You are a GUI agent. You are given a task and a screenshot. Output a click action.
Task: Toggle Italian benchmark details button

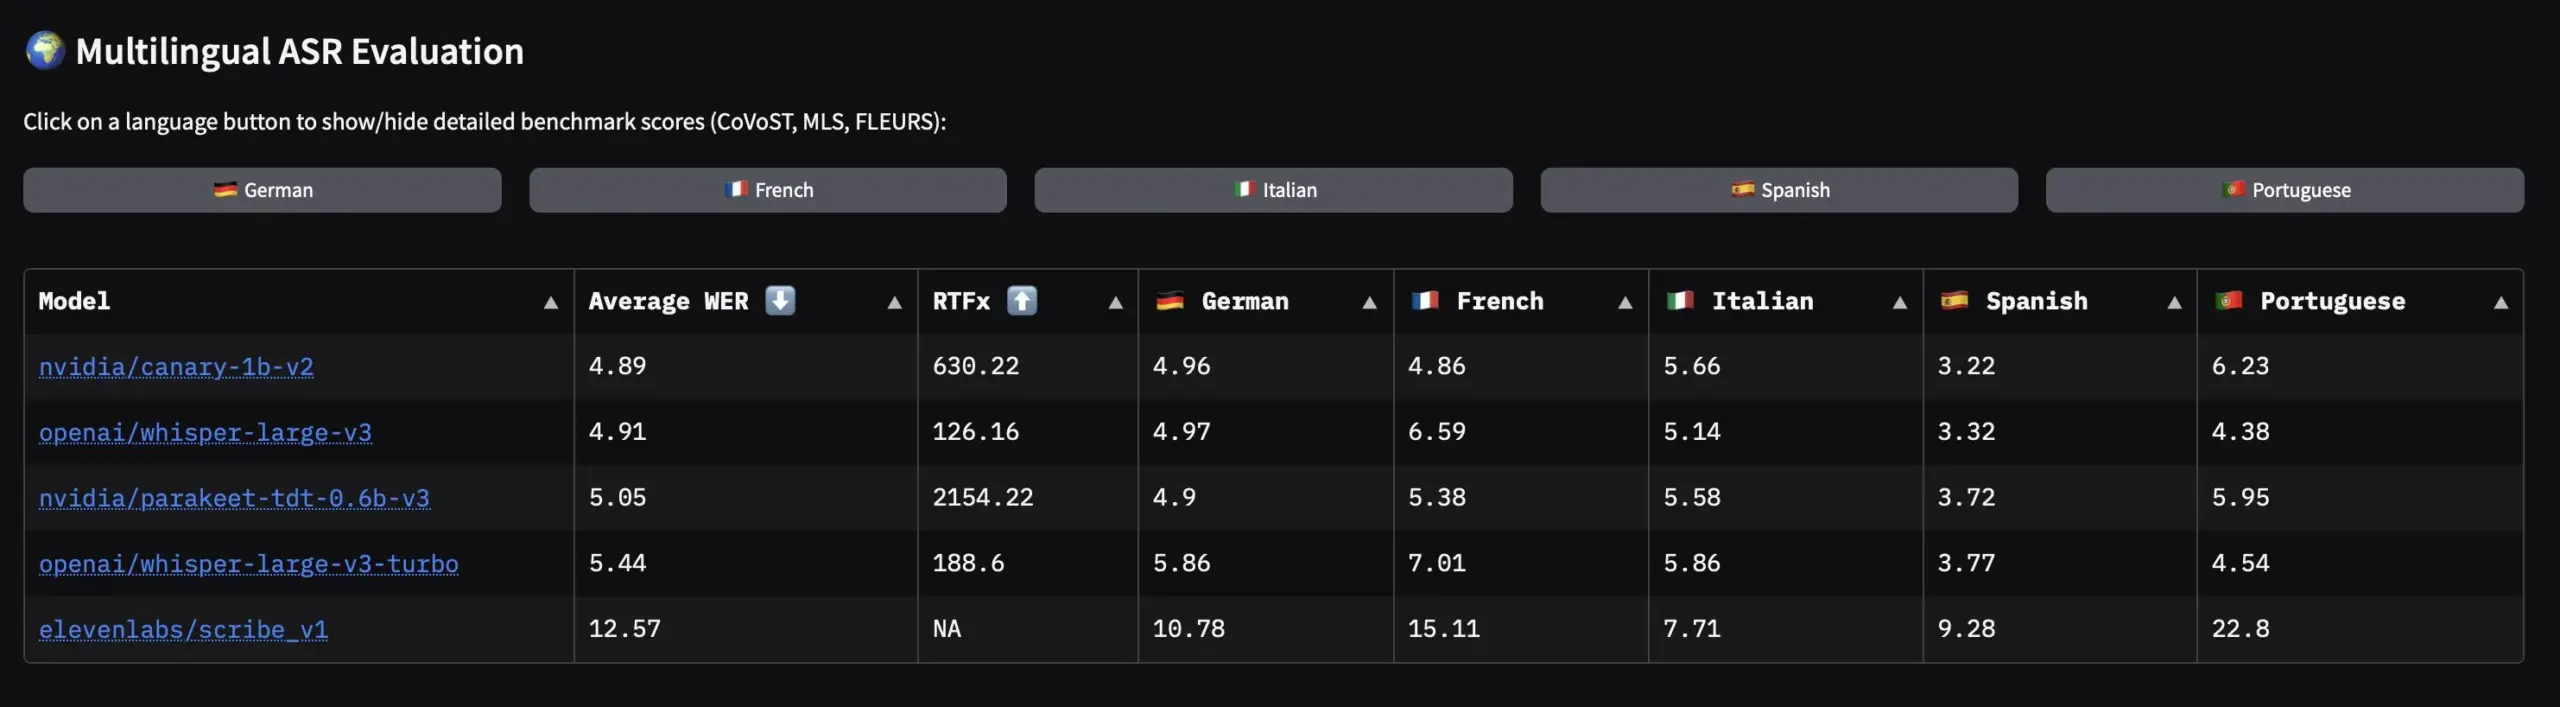(1273, 190)
